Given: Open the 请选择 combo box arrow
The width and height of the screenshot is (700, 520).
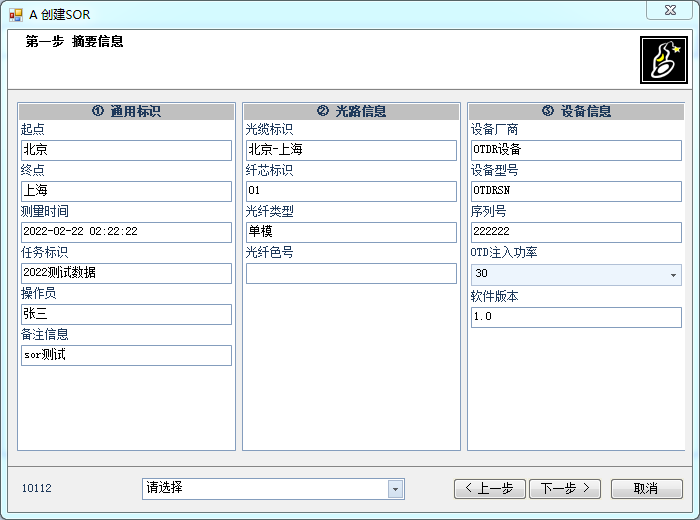Looking at the screenshot, I should click(x=396, y=489).
